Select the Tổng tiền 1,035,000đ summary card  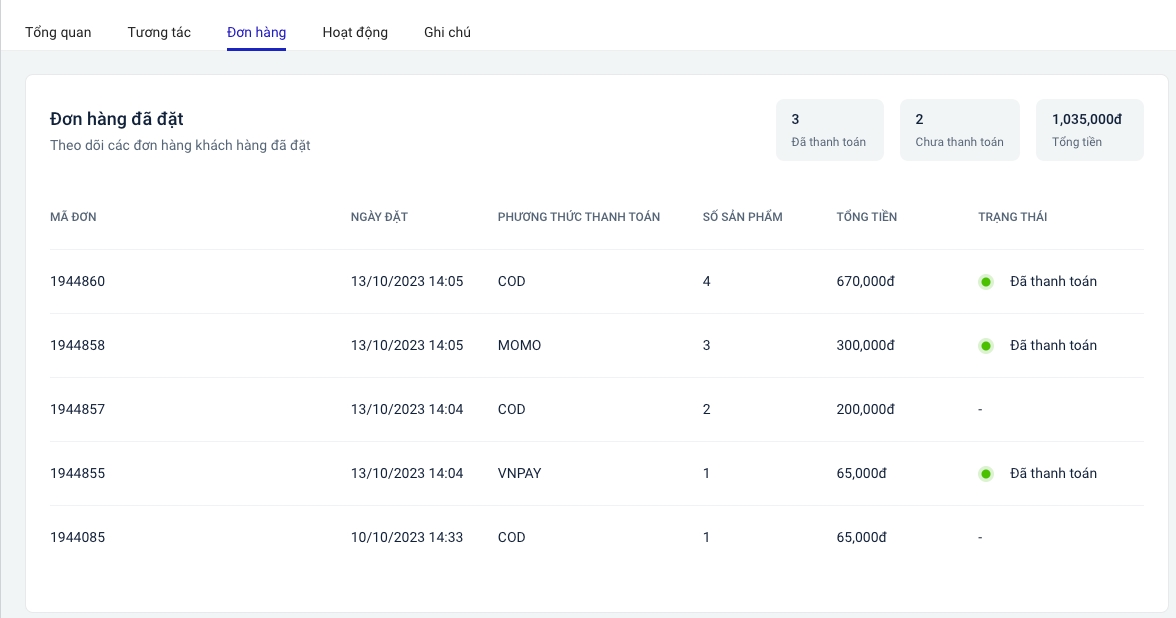click(x=1089, y=130)
